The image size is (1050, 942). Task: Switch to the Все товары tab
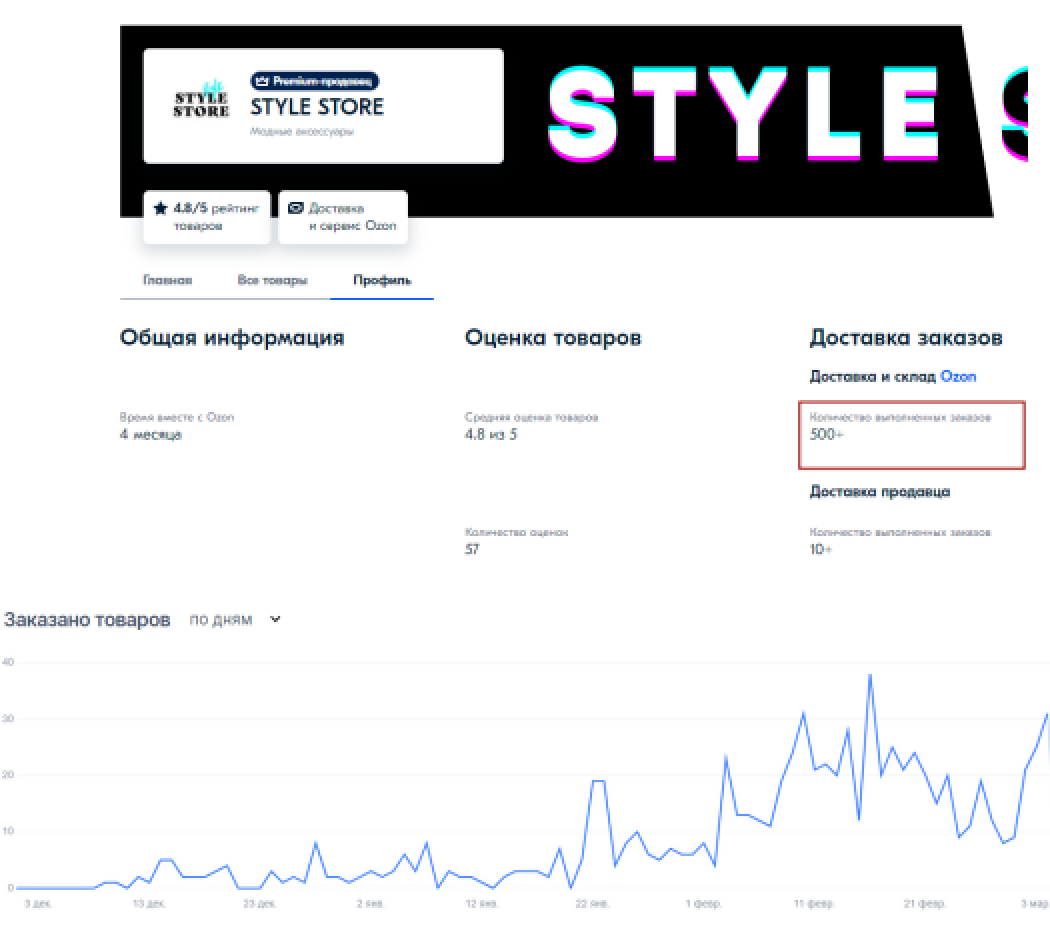(273, 280)
